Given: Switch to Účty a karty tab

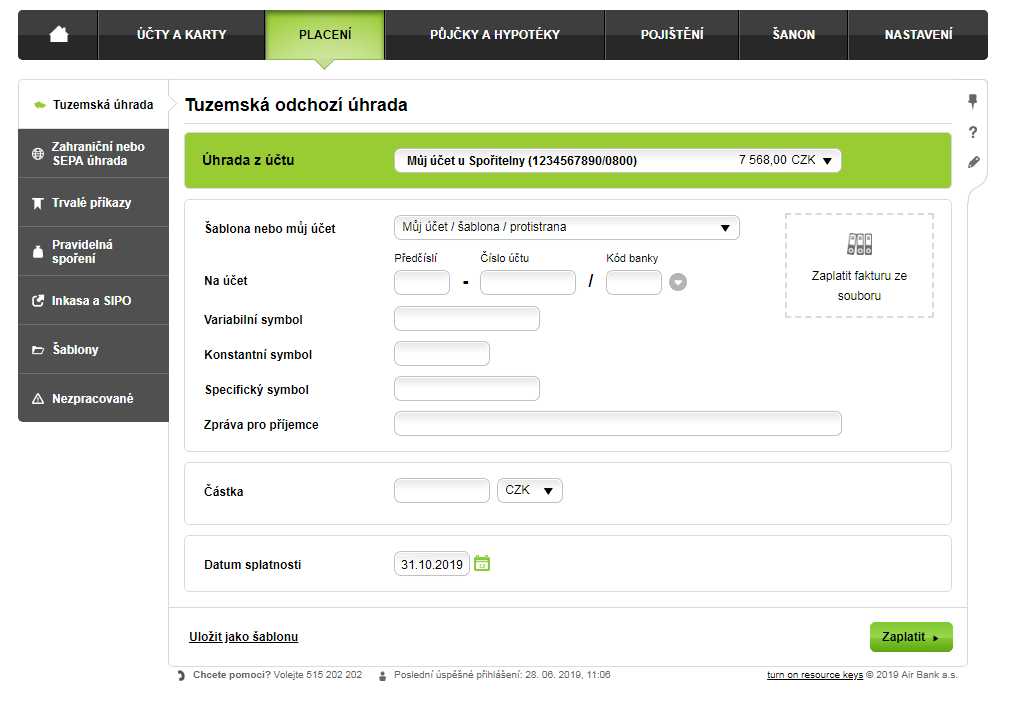Looking at the screenshot, I should click(181, 35).
